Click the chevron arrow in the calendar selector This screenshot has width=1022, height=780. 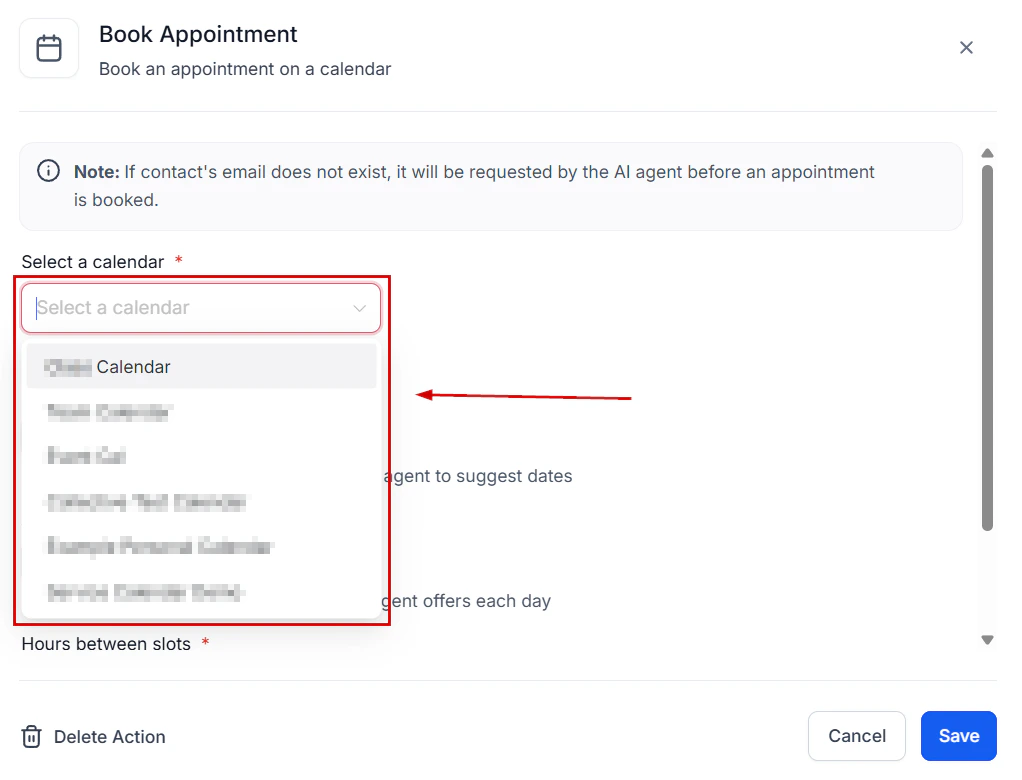point(359,307)
